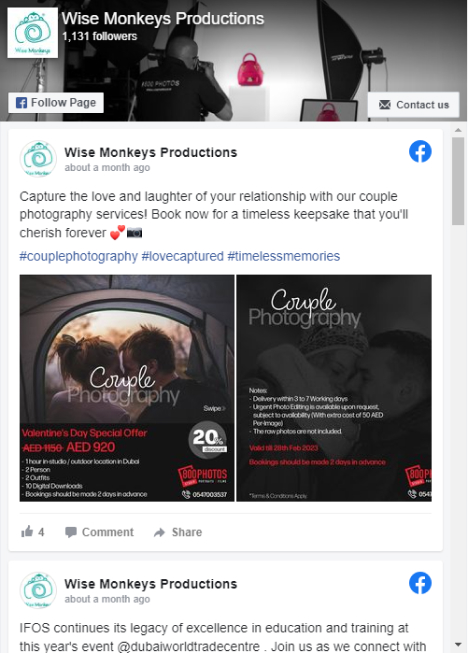468x653 pixels.
Task: Open Wise Monkeys logo in page header
Action: (x=32, y=33)
